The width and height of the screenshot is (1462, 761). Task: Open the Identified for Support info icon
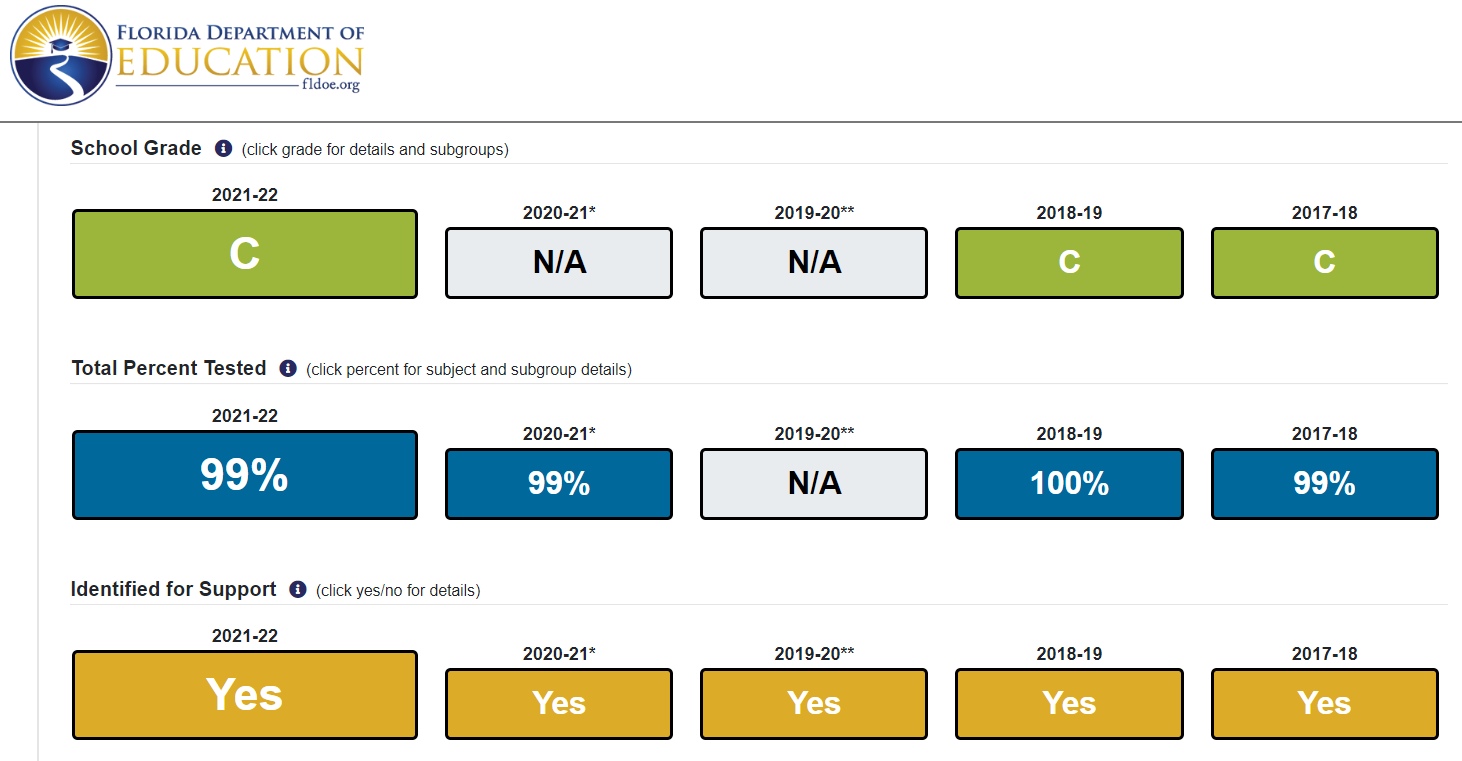(297, 589)
